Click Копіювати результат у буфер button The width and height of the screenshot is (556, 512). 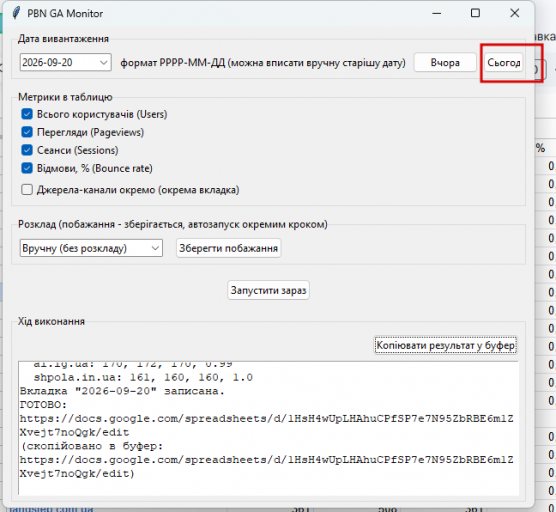coord(445,345)
